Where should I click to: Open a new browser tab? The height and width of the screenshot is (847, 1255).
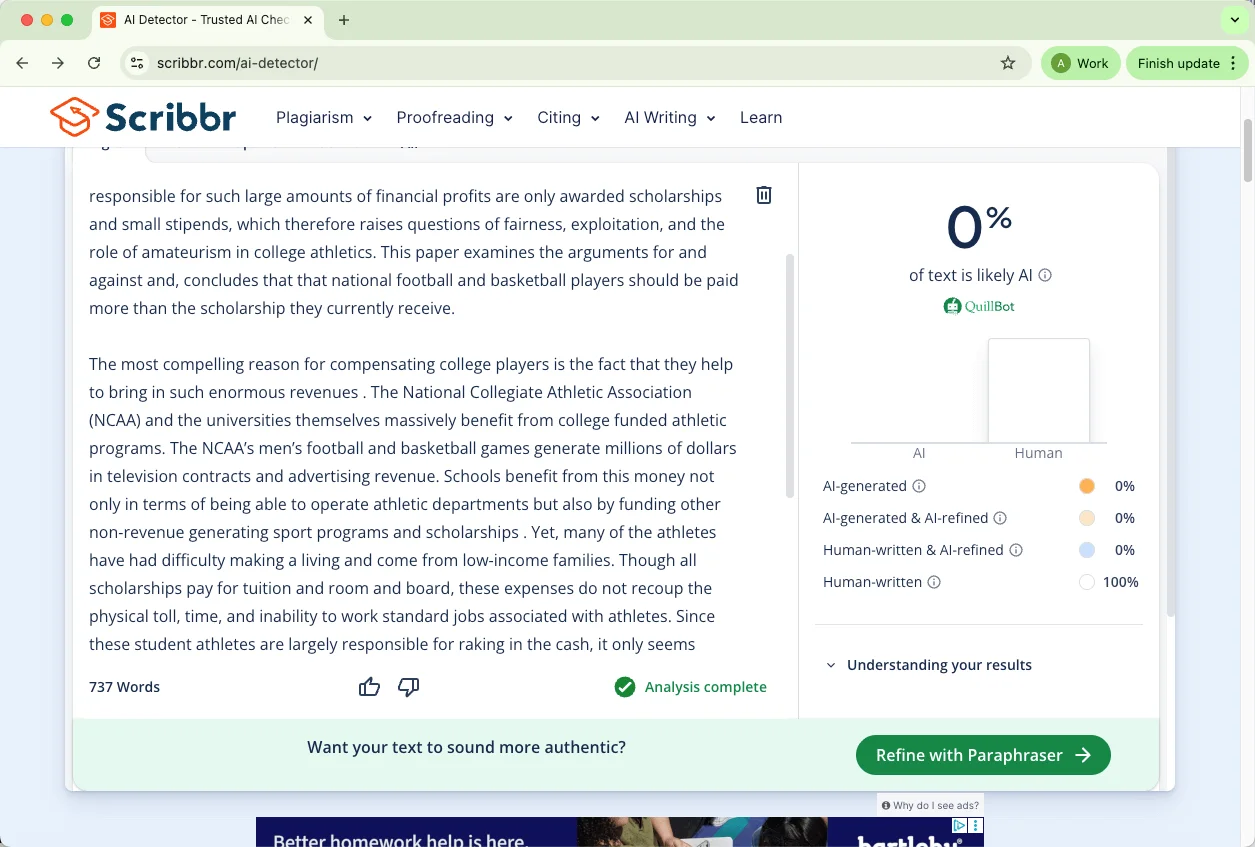[x=344, y=20]
